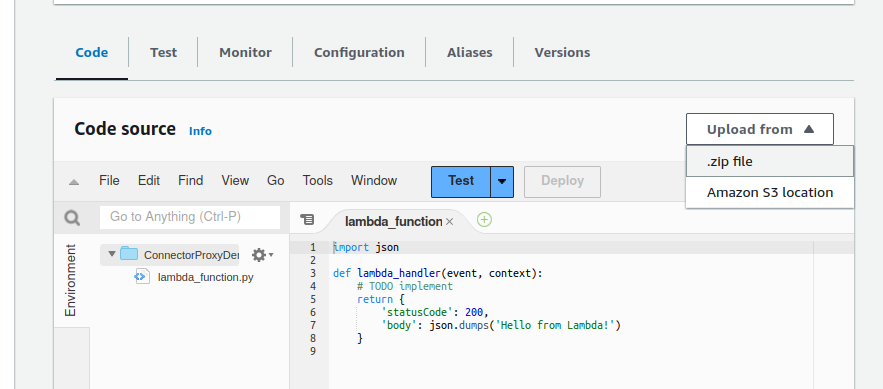Viewport: 883px width, 389px height.
Task: Open the Go menu
Action: tap(275, 181)
